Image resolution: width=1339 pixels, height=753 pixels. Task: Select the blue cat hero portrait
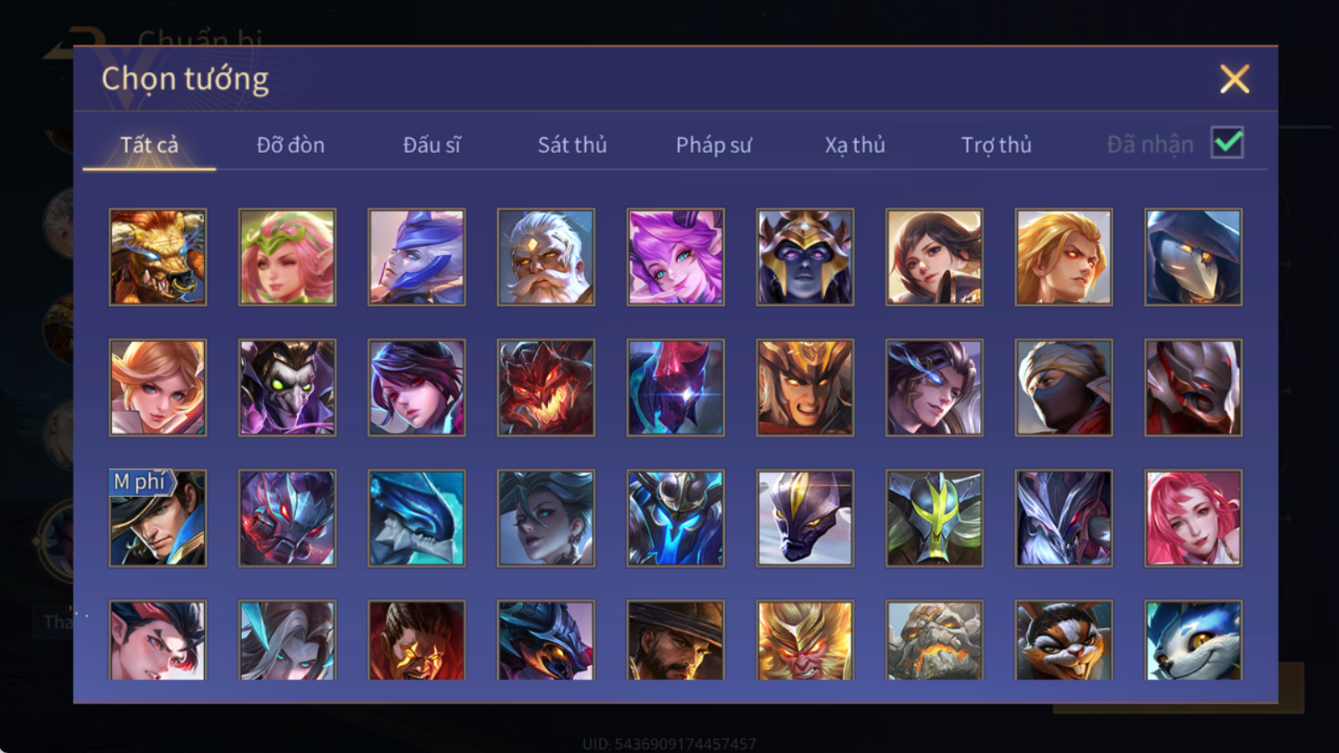tap(1193, 640)
